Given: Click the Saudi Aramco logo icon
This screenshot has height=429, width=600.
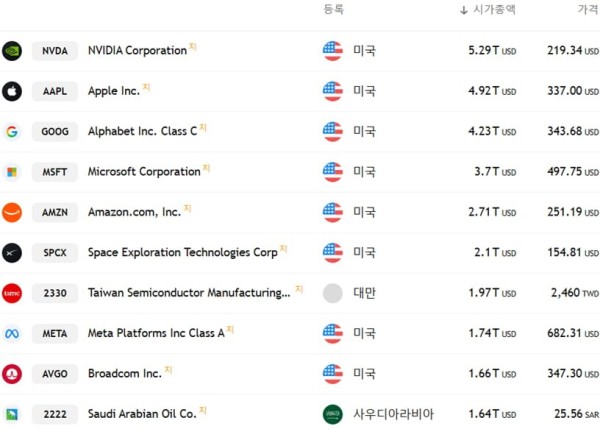Looking at the screenshot, I should pyautogui.click(x=12, y=414).
